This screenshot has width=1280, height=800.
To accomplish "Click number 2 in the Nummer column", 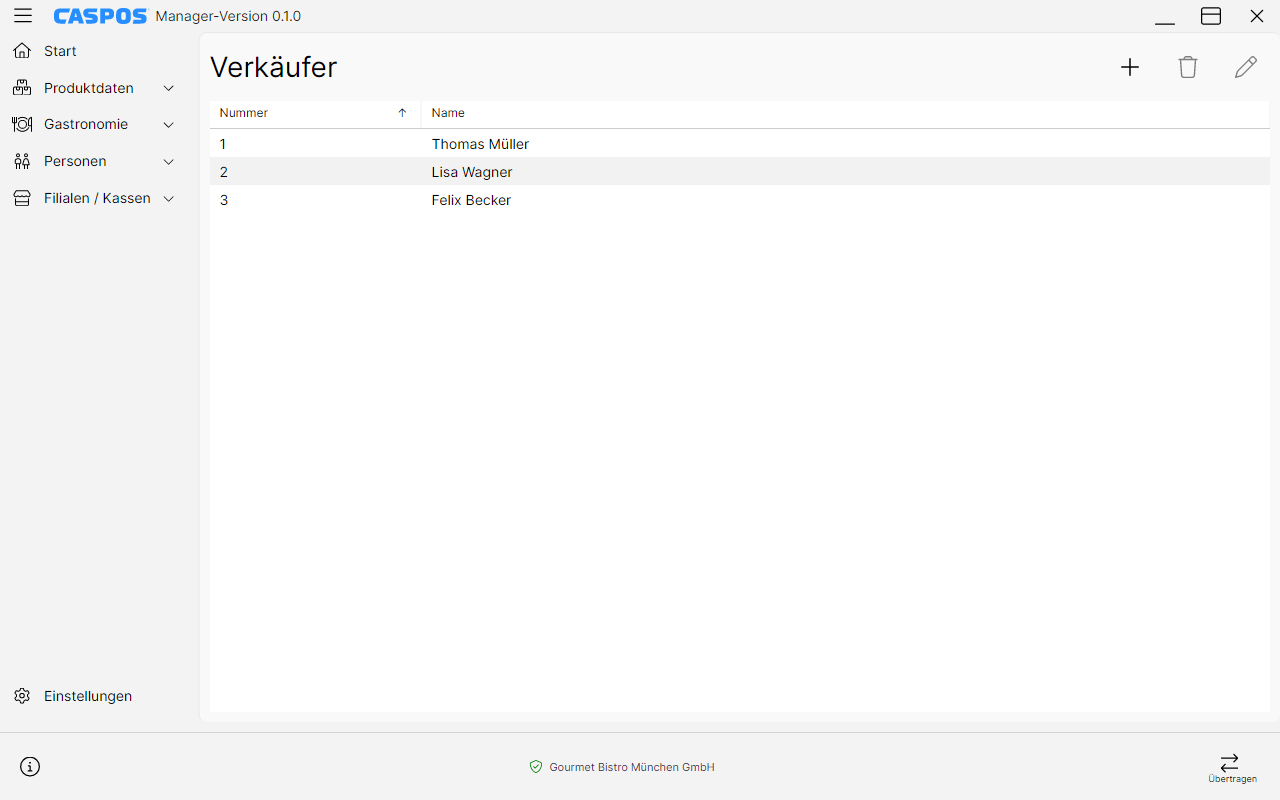I will click(x=224, y=172).
